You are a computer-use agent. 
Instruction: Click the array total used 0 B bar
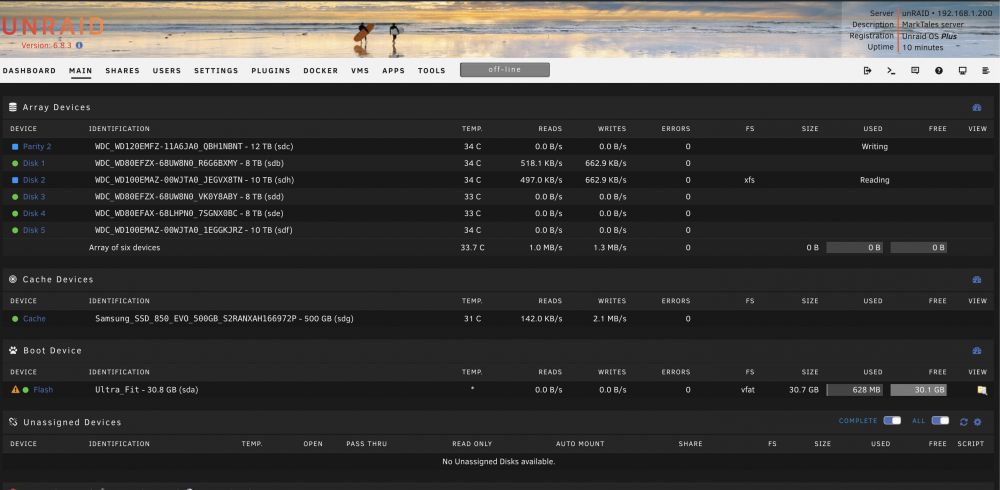(x=855, y=248)
